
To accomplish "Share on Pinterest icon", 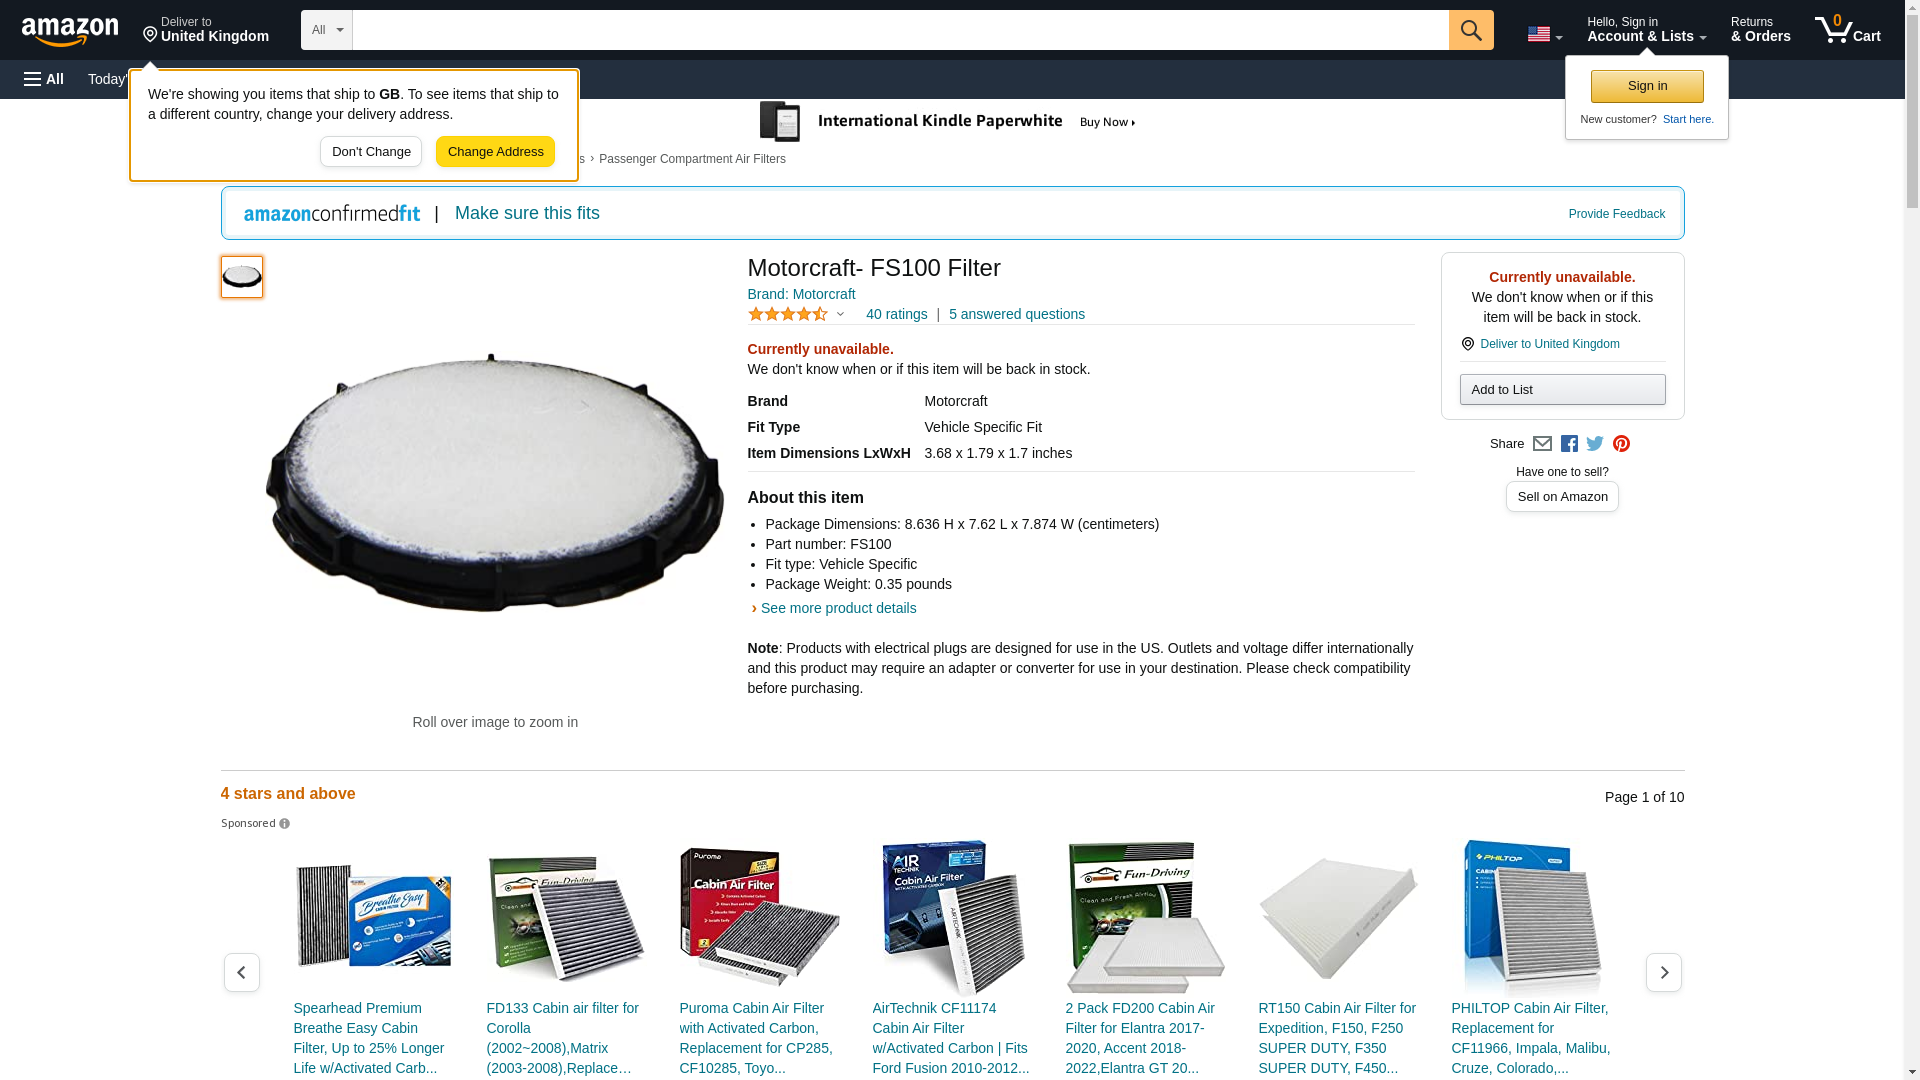I will pos(1621,444).
